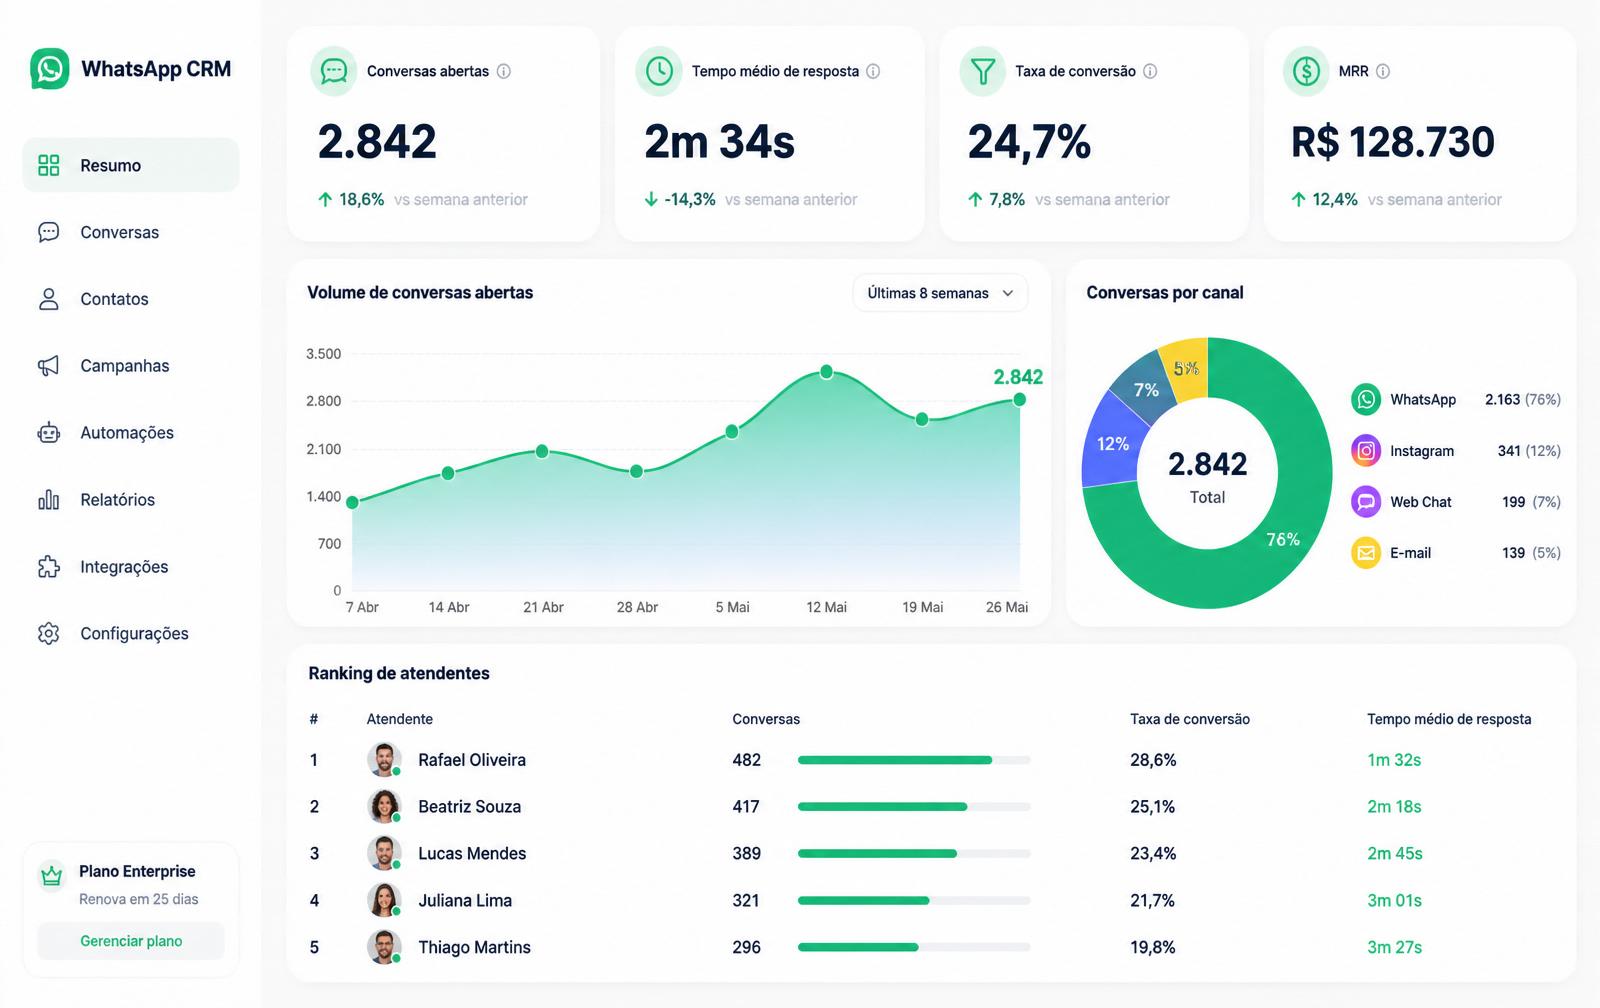Screen dimensions: 1600x1008
Task: Click info icon beside MRR
Action: pos(1383,71)
